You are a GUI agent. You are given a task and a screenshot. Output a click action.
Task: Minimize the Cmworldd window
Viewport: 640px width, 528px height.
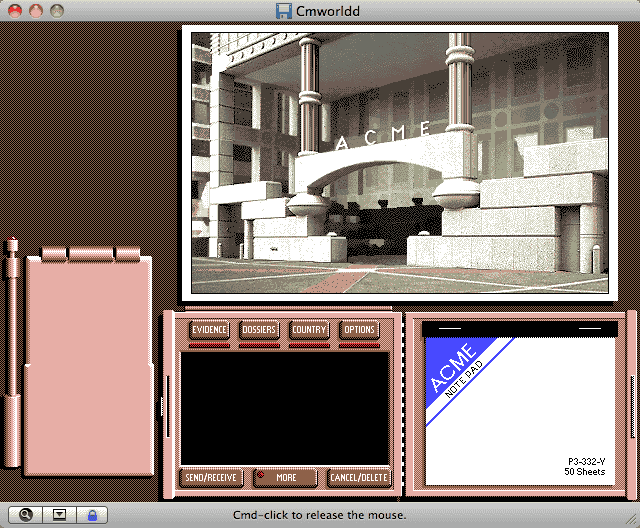(x=36, y=11)
